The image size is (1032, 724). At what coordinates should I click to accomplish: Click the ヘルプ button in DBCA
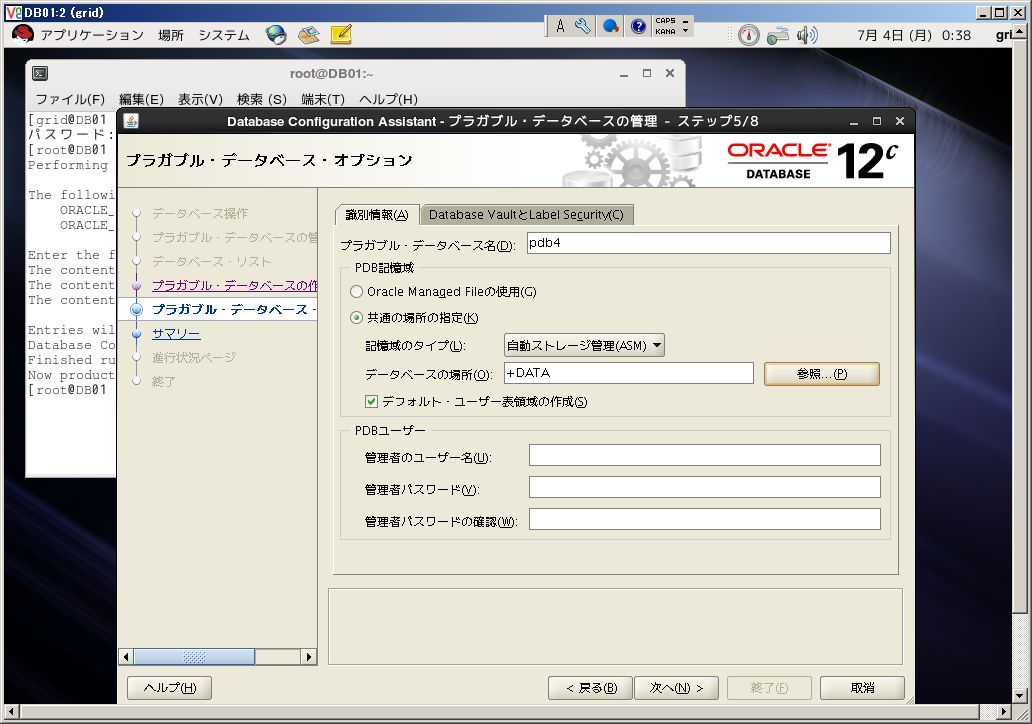(169, 688)
